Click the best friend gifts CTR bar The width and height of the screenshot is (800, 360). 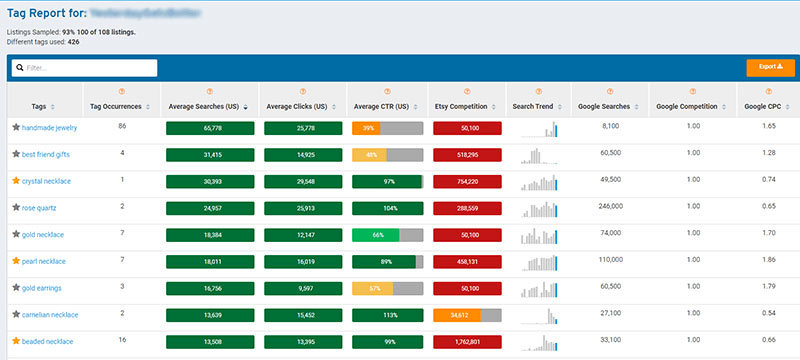click(387, 155)
